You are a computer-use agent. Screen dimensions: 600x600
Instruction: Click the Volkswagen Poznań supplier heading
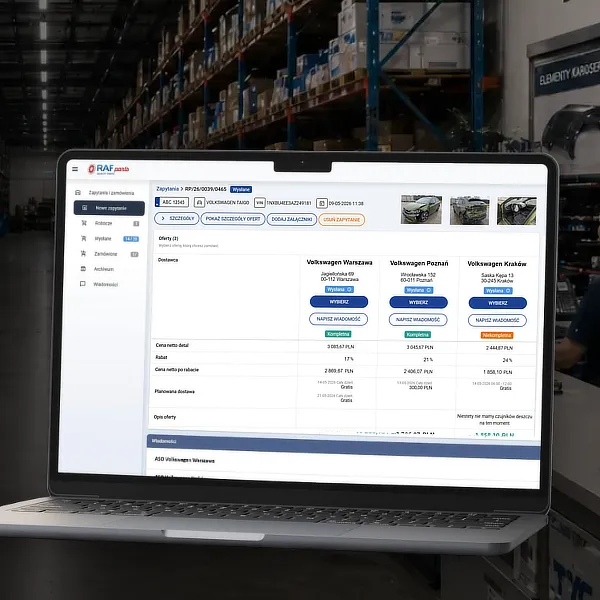click(x=419, y=263)
